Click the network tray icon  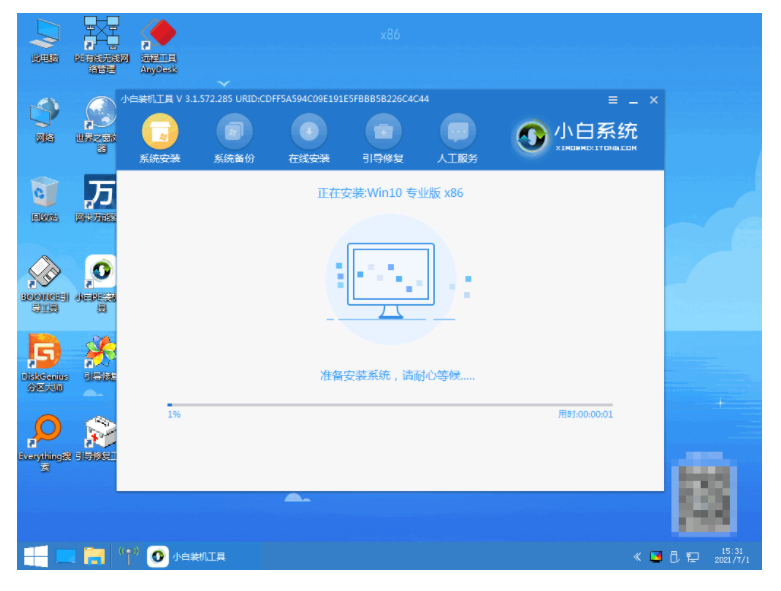pos(692,557)
